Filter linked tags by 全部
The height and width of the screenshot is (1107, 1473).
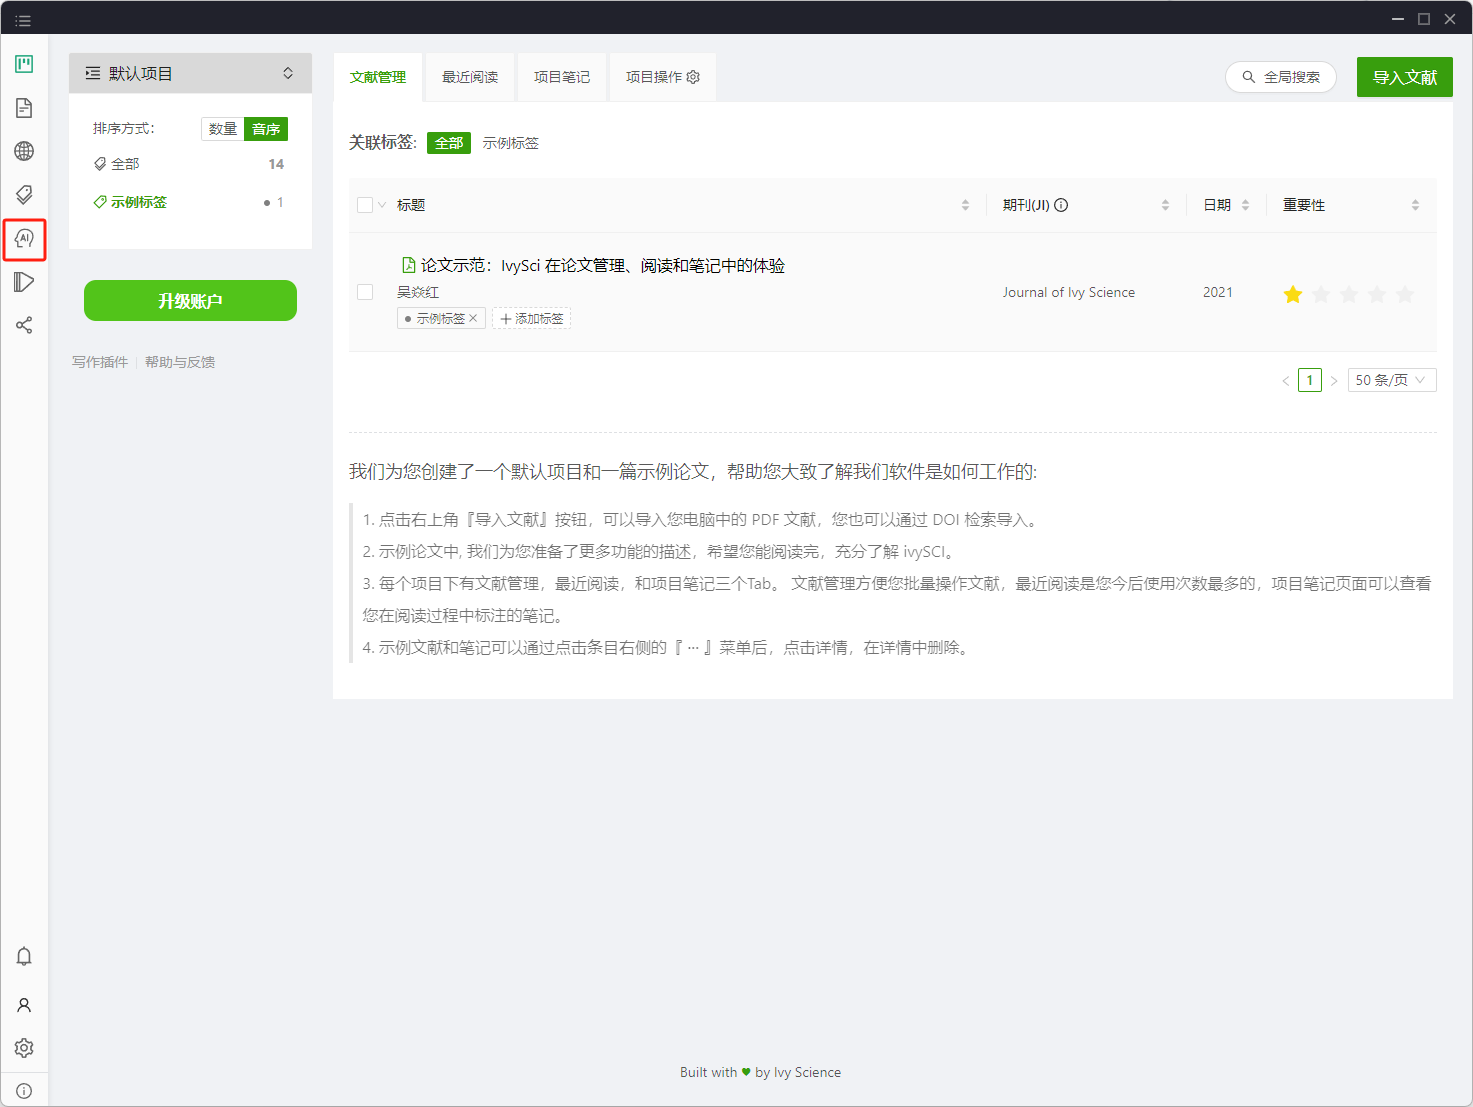(x=449, y=143)
